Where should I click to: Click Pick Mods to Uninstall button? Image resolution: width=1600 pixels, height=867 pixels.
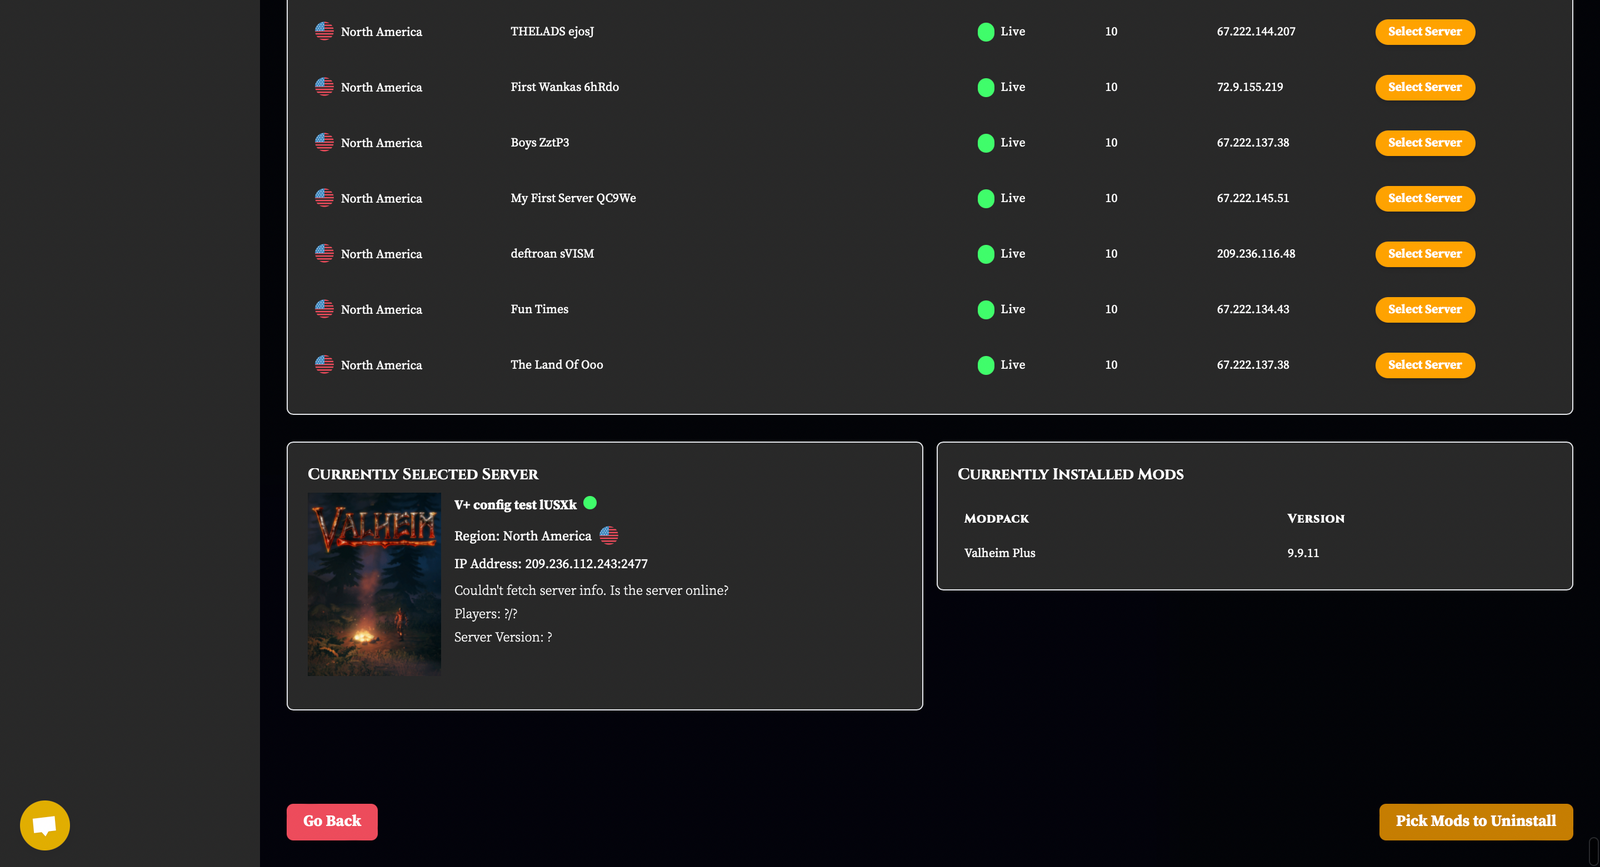click(x=1475, y=821)
